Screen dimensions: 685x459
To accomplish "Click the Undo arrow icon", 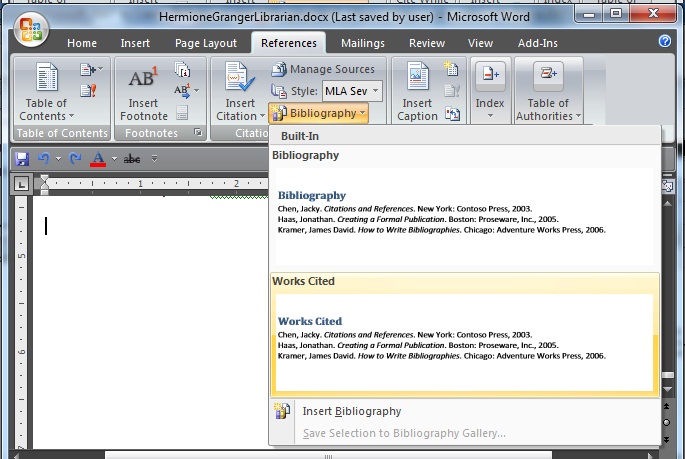I will point(44,158).
